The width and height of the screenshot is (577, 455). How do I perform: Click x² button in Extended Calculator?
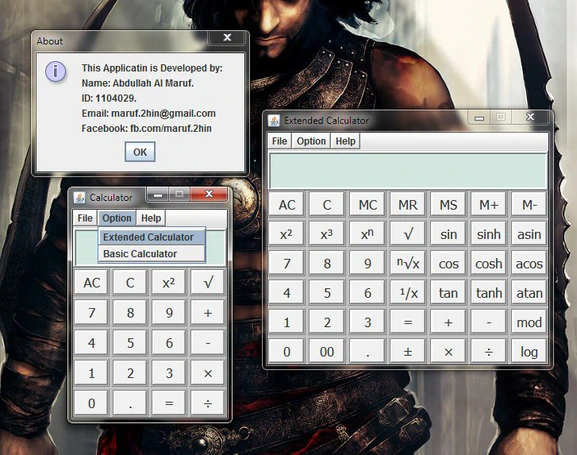click(286, 234)
